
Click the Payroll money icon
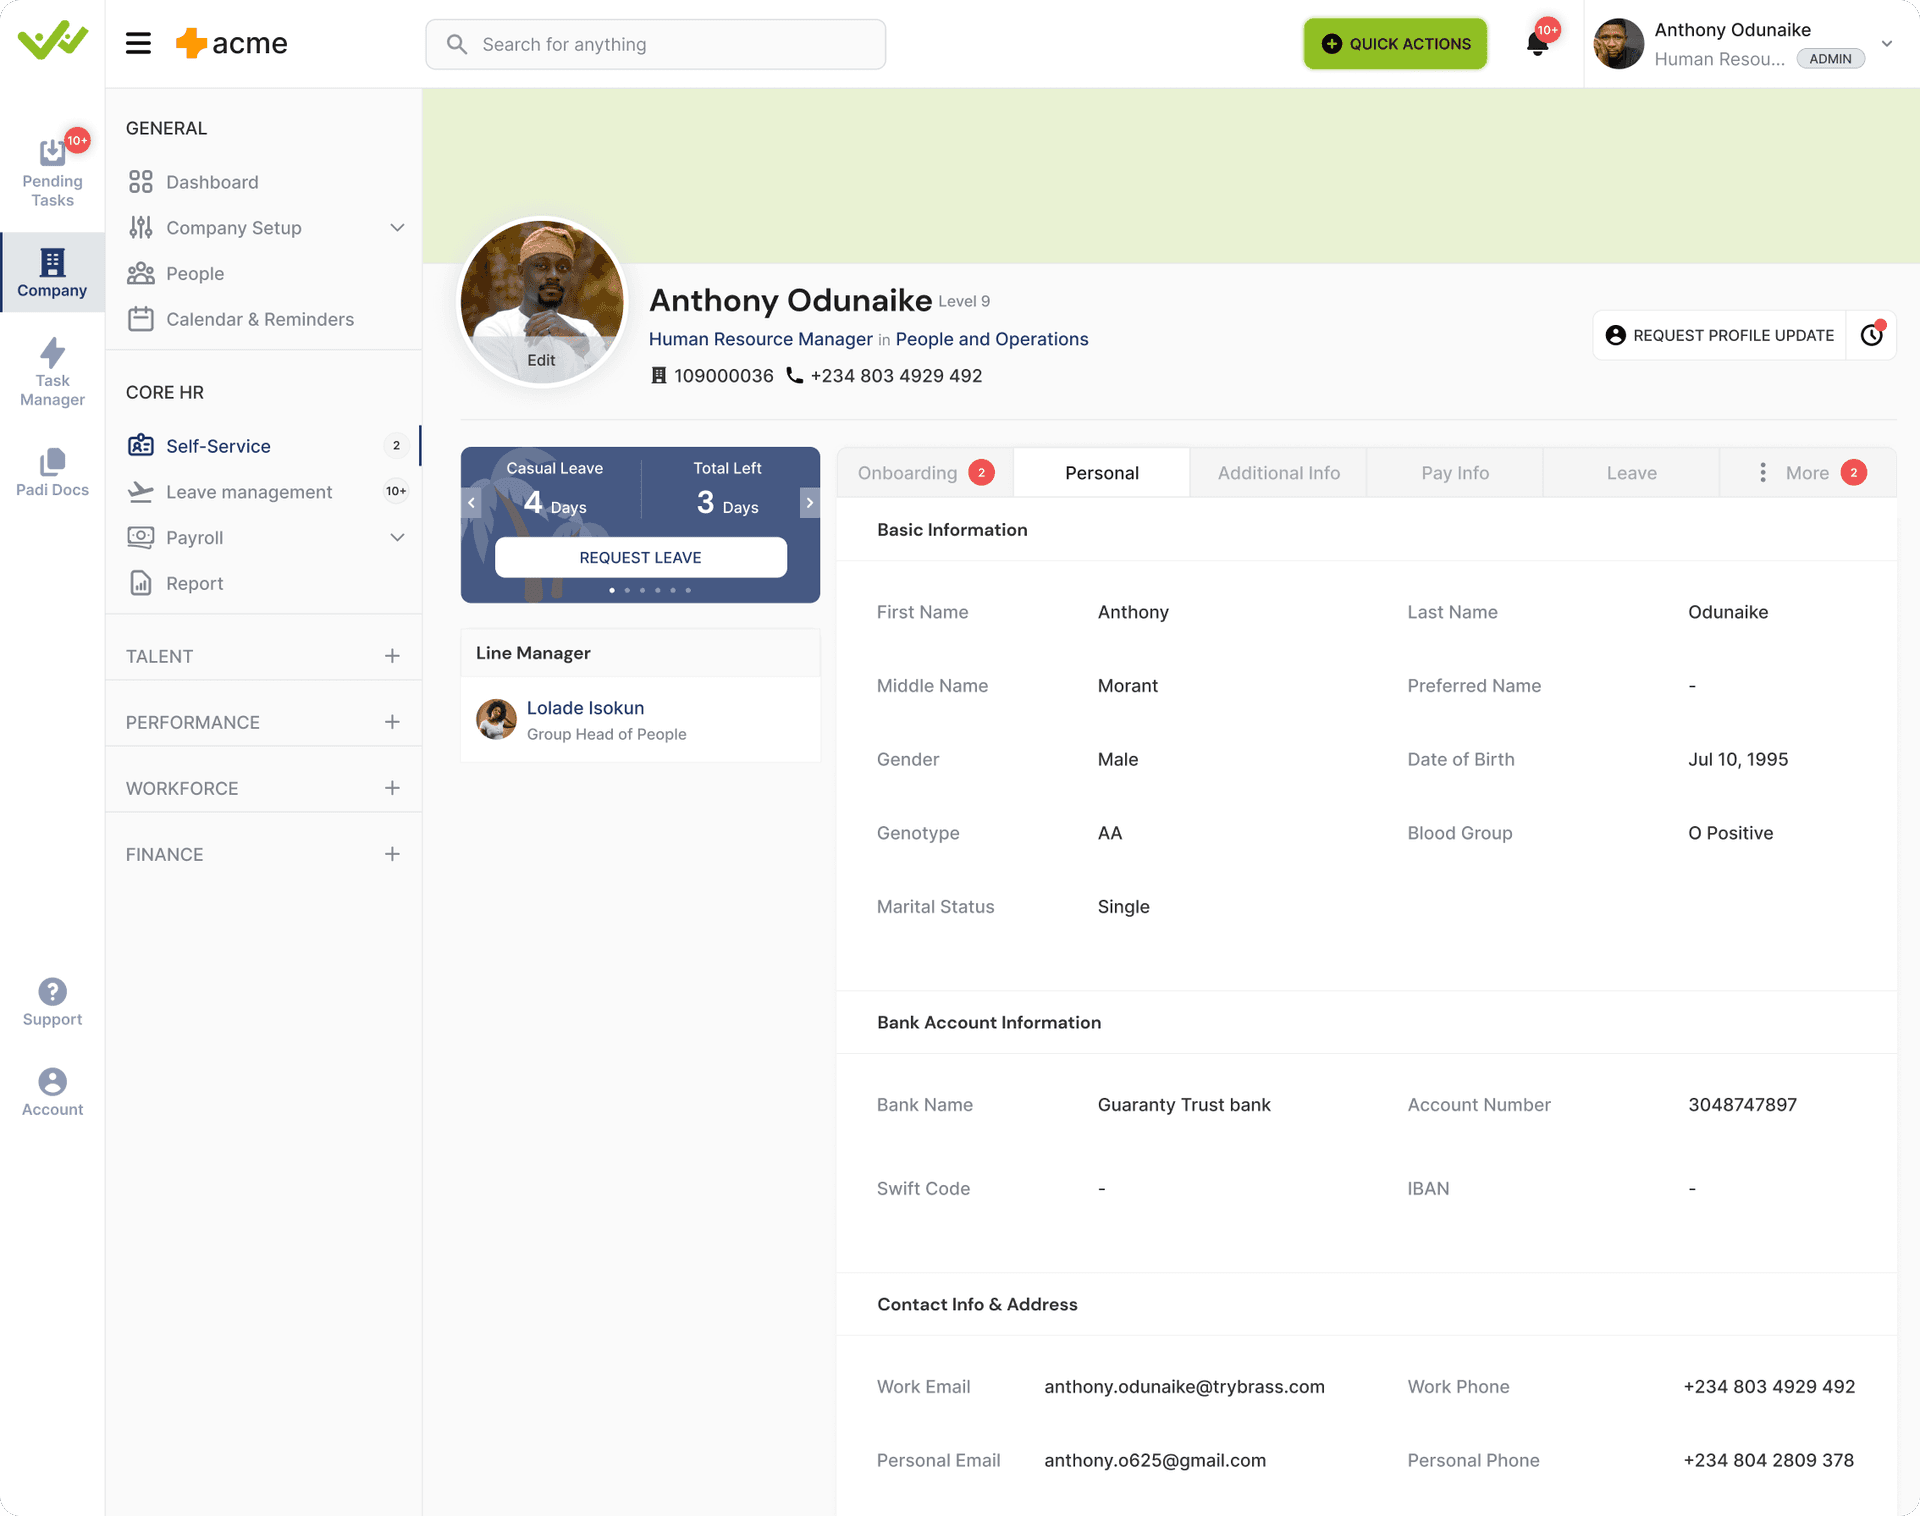pyautogui.click(x=141, y=537)
